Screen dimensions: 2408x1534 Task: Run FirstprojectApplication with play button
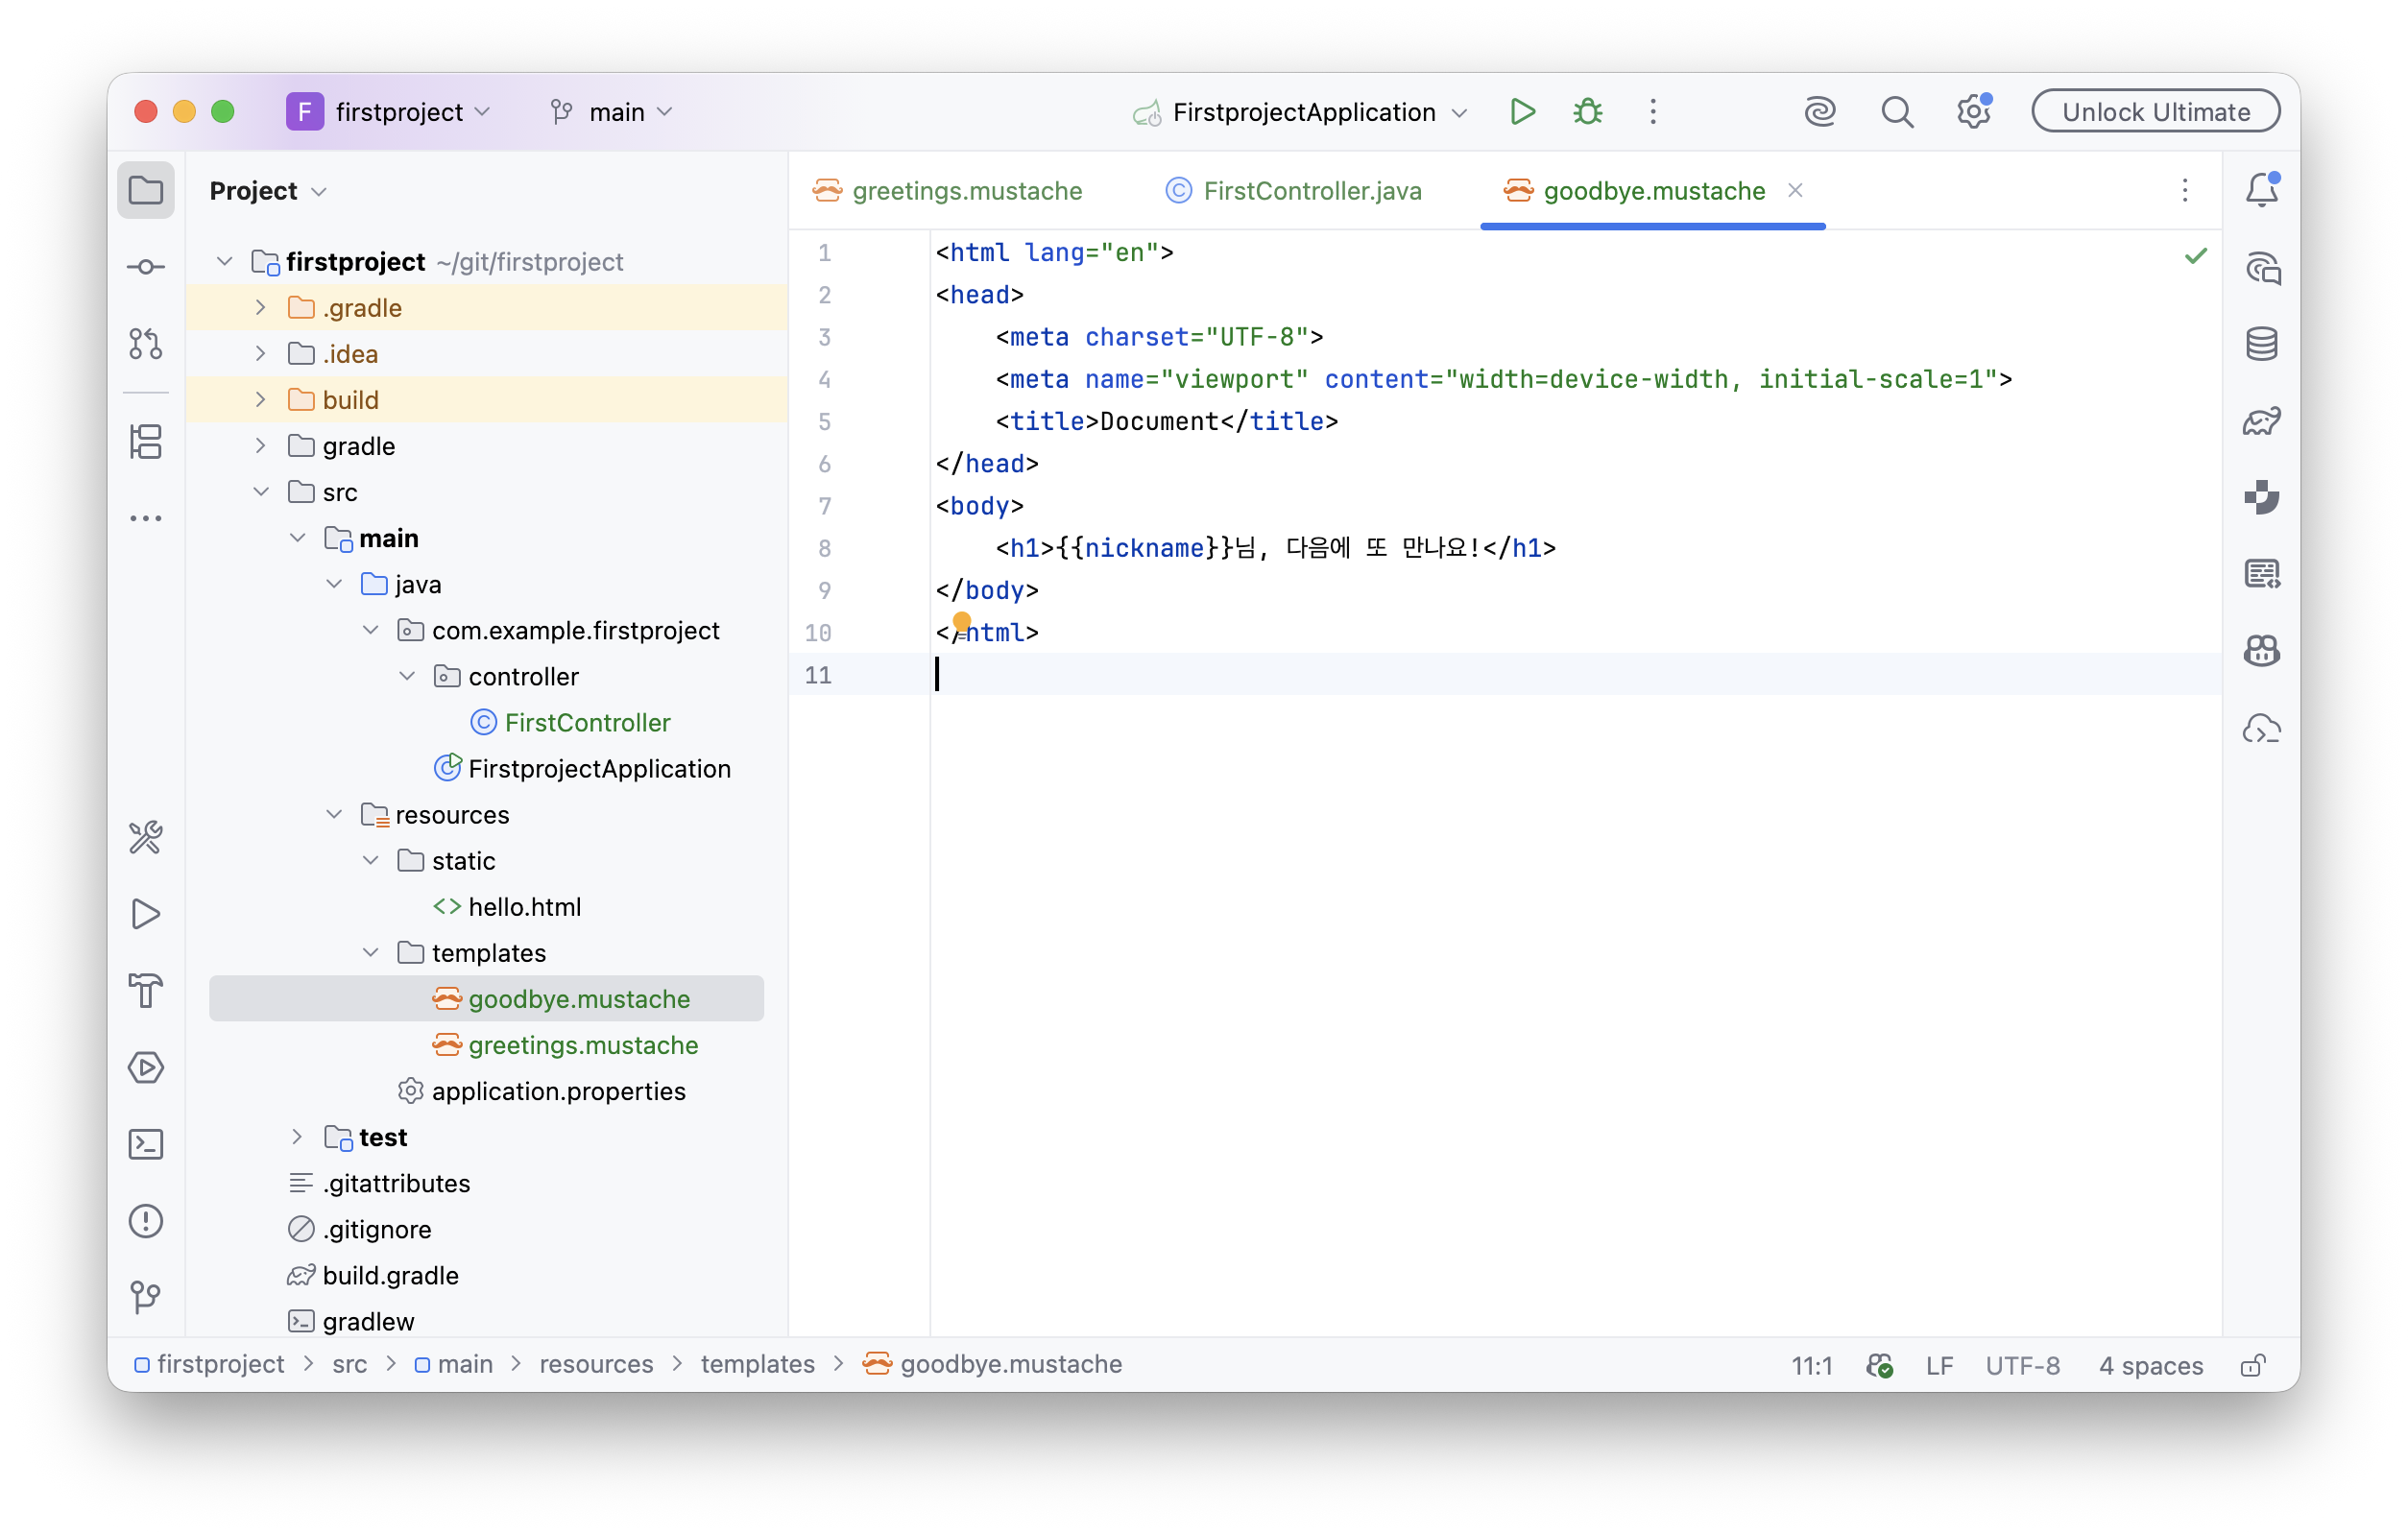[1522, 112]
